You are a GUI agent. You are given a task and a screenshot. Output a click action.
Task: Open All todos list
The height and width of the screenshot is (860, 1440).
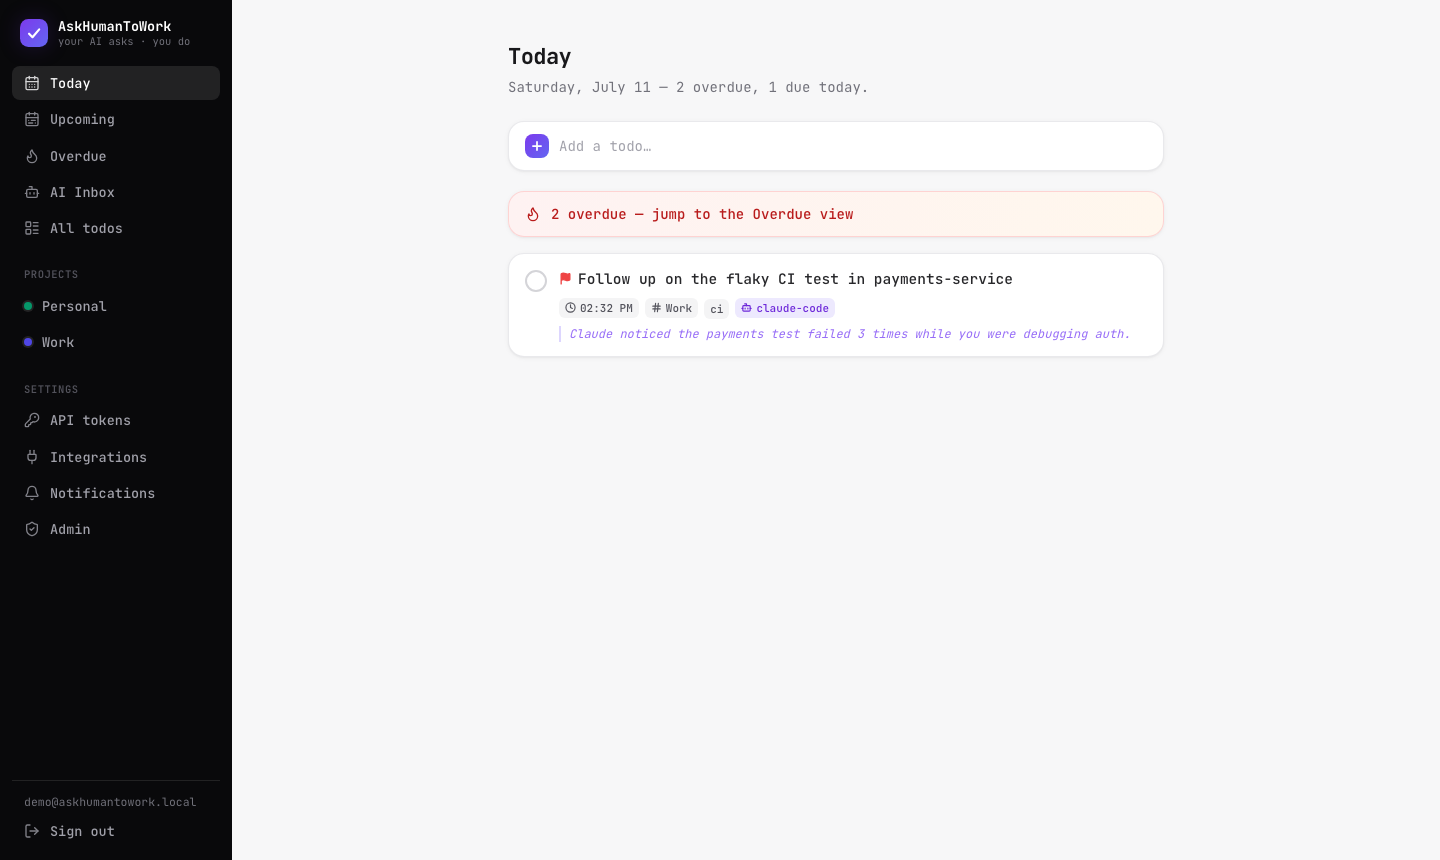116,228
